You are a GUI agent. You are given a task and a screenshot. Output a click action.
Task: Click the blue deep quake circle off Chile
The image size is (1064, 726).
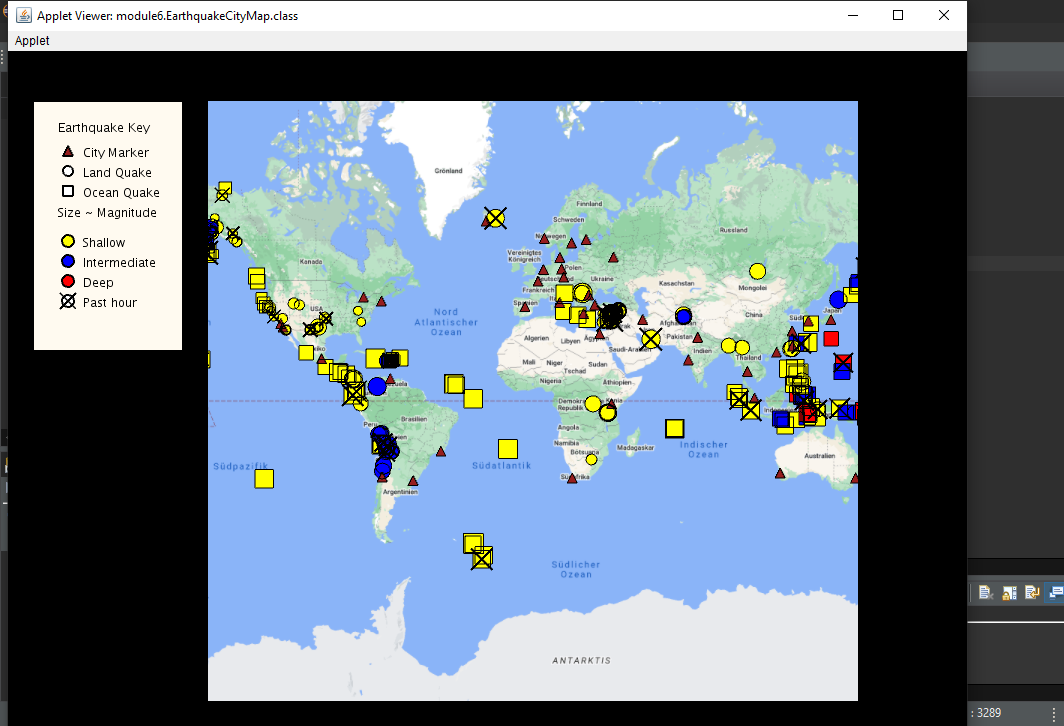(381, 466)
